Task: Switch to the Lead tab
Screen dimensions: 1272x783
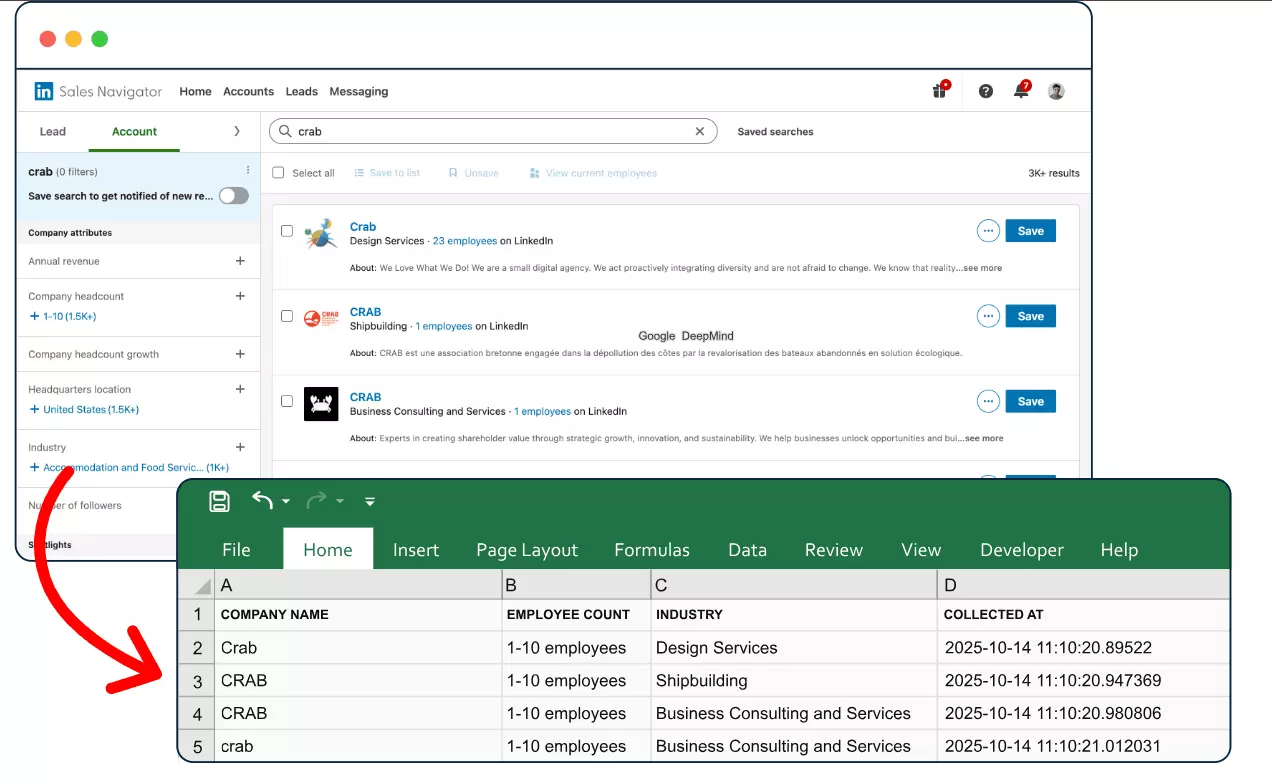Action: click(x=52, y=131)
